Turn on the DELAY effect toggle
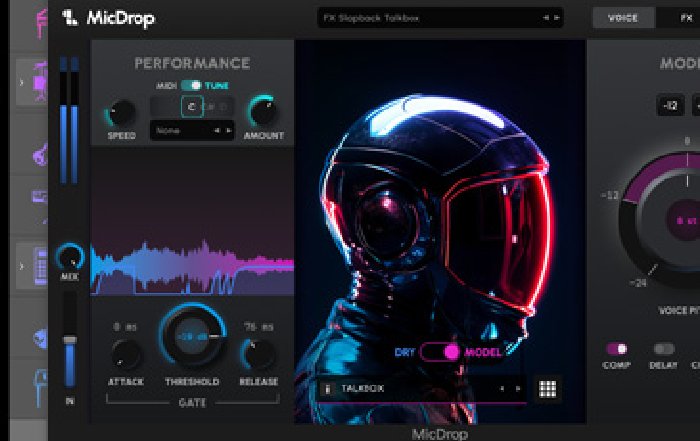 click(663, 349)
